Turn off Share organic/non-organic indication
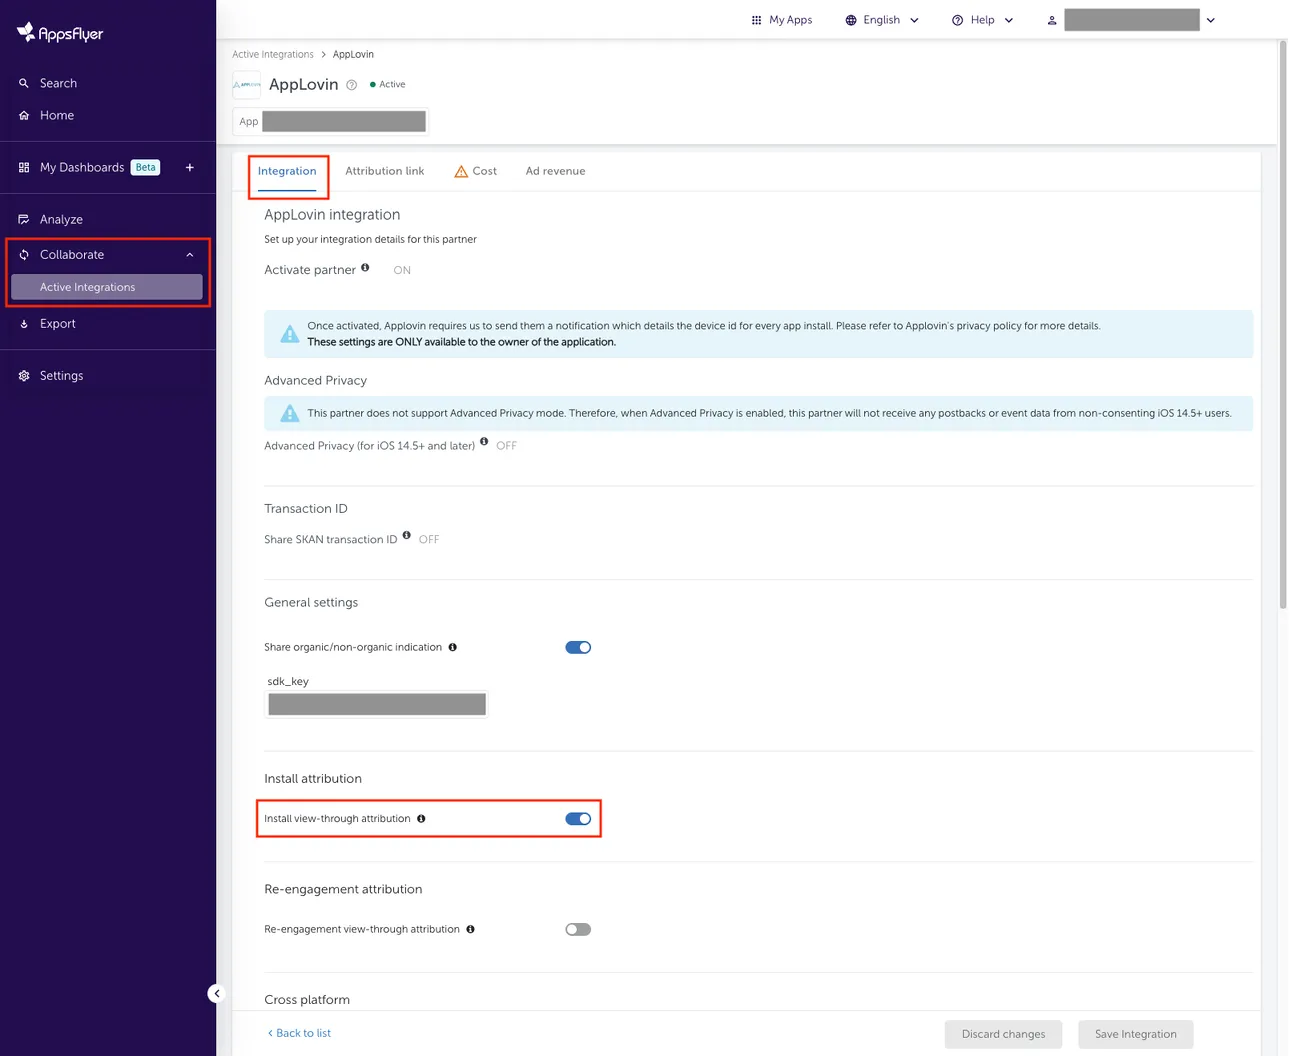Image resolution: width=1290 pixels, height=1056 pixels. click(578, 647)
